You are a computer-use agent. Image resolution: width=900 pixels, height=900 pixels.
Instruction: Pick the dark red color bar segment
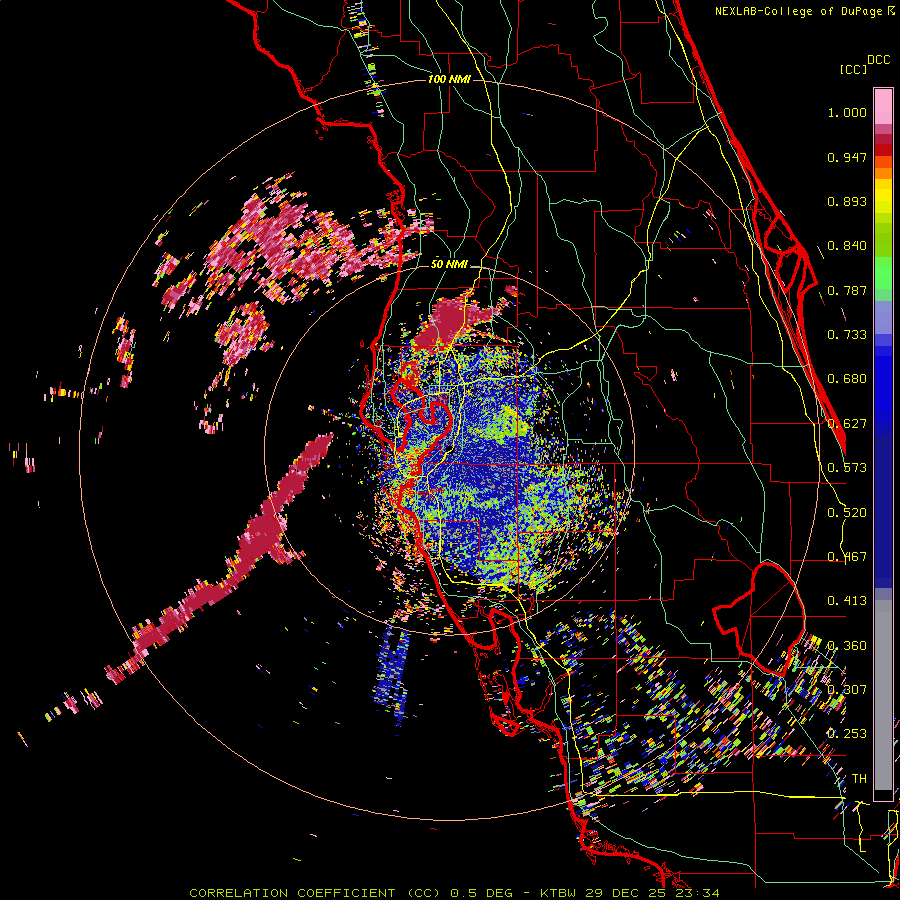click(883, 150)
